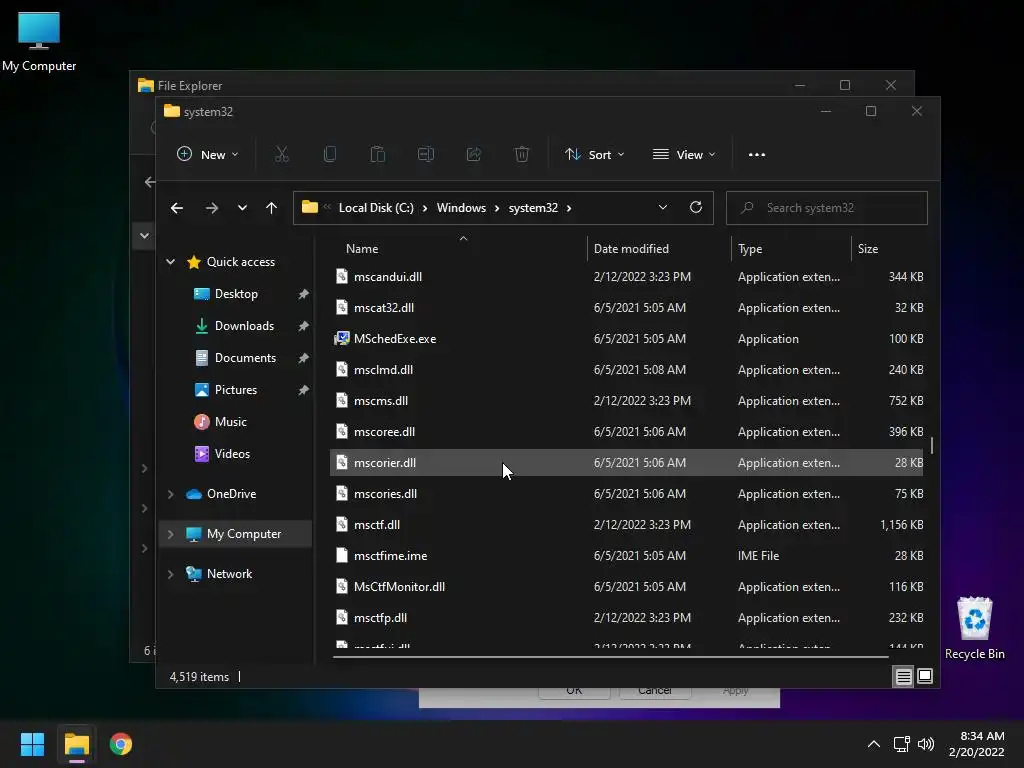The image size is (1024, 768).
Task: Go forward with the forward arrow
Action: (x=212, y=208)
